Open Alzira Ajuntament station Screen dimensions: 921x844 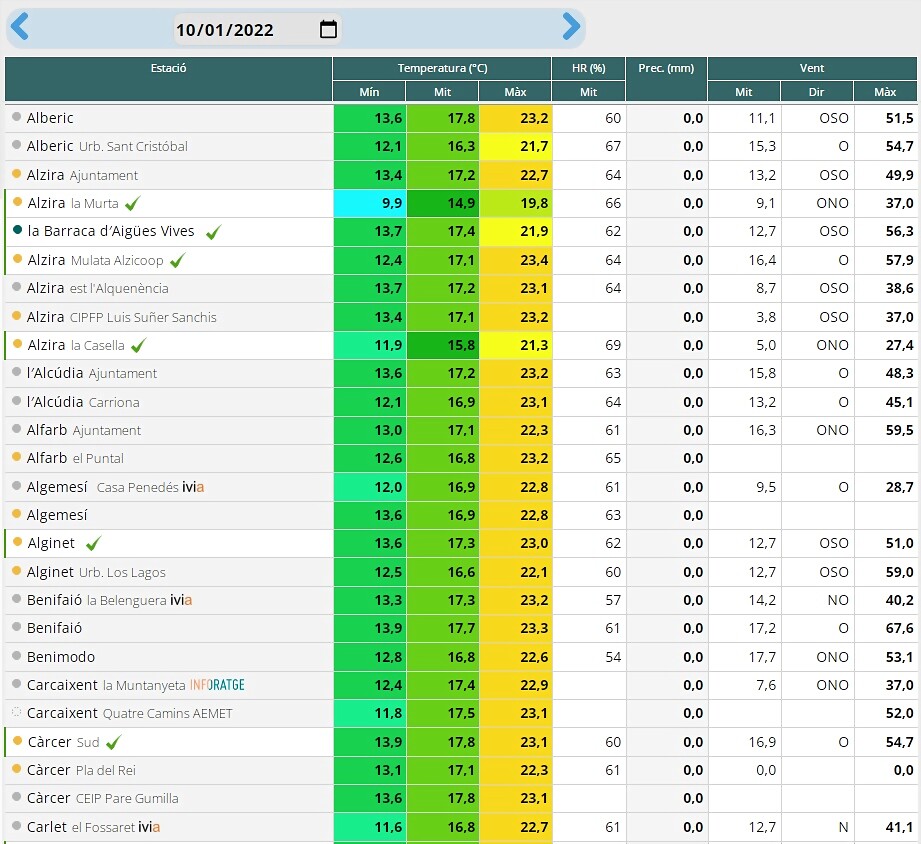pyautogui.click(x=461, y=175)
